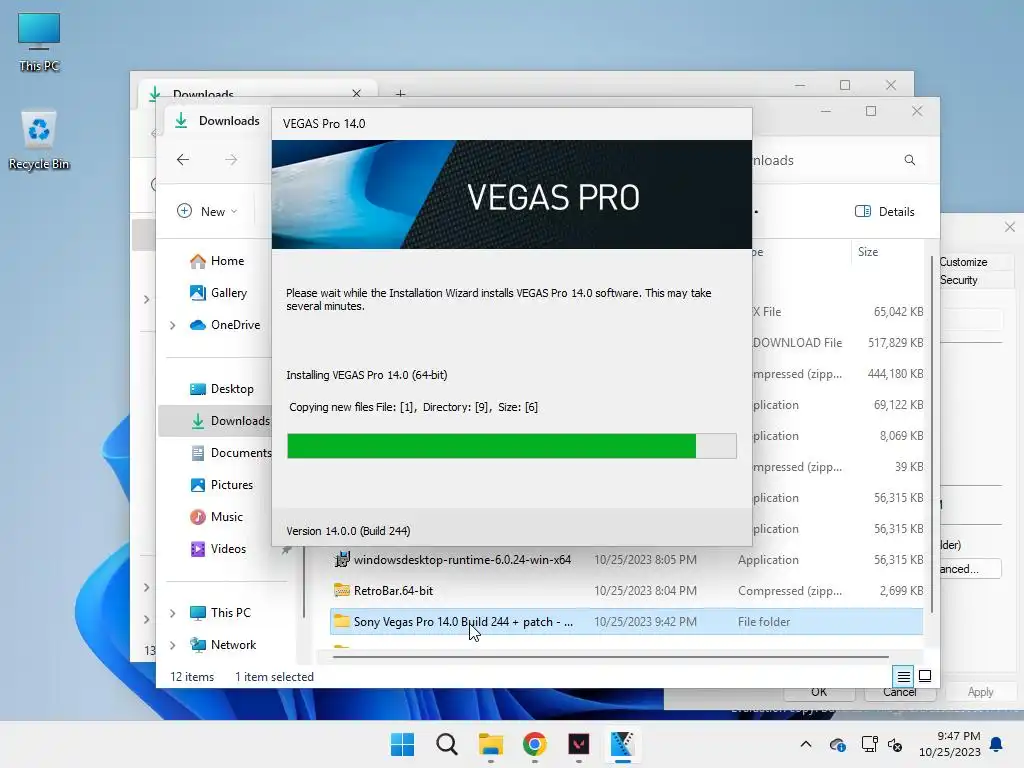This screenshot has width=1024, height=768.
Task: Click the horizontal scrollbar of file list
Action: [611, 656]
